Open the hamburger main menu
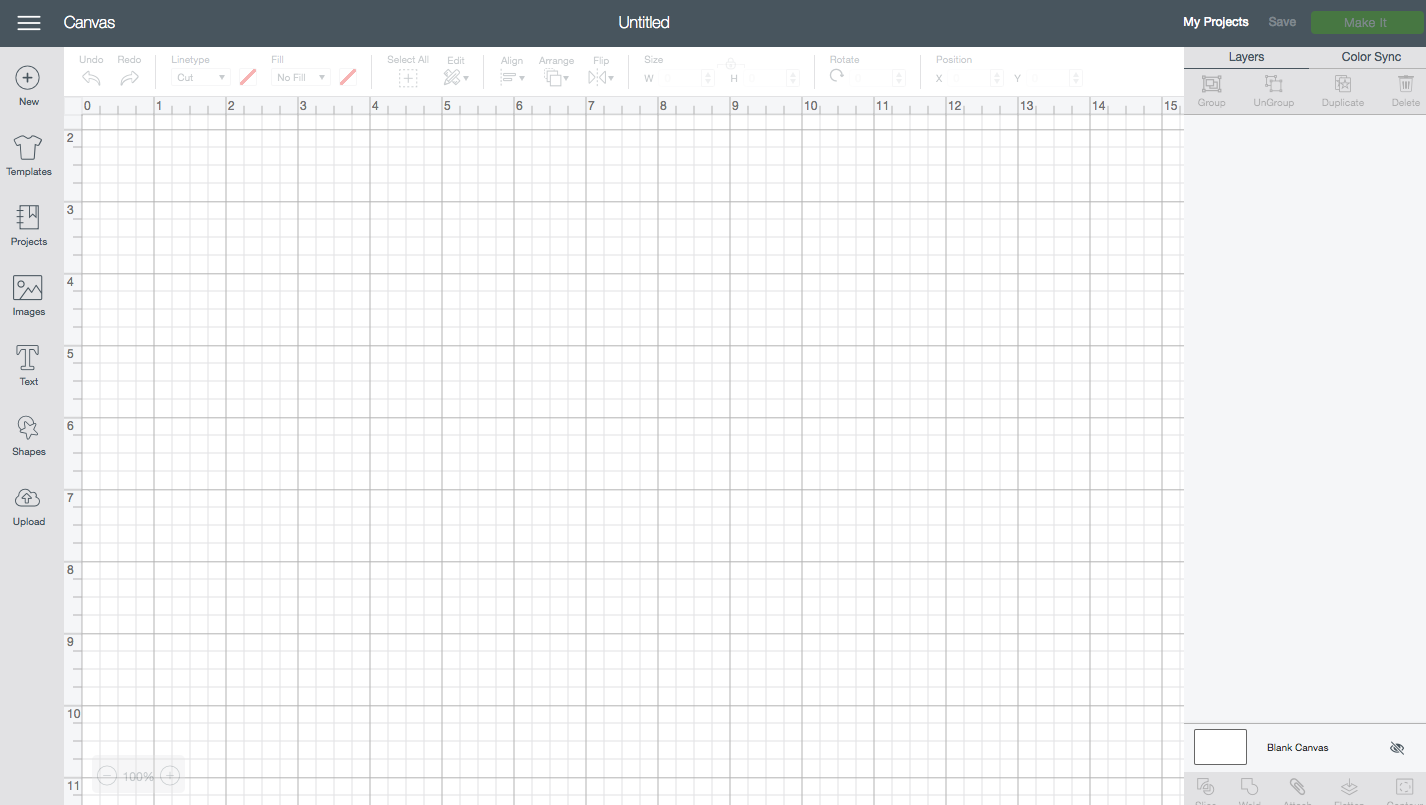The image size is (1426, 805). pos(29,23)
